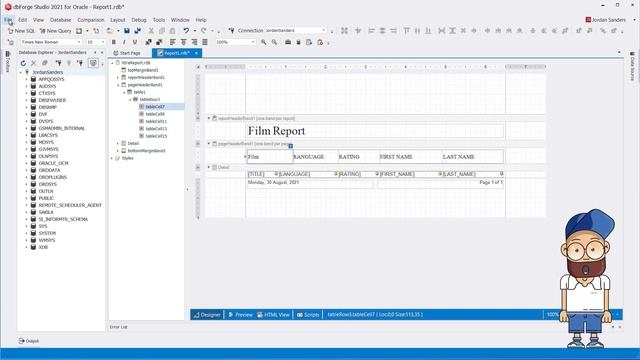Switch to the Start Page tab
The image size is (640, 360).
[x=127, y=53]
